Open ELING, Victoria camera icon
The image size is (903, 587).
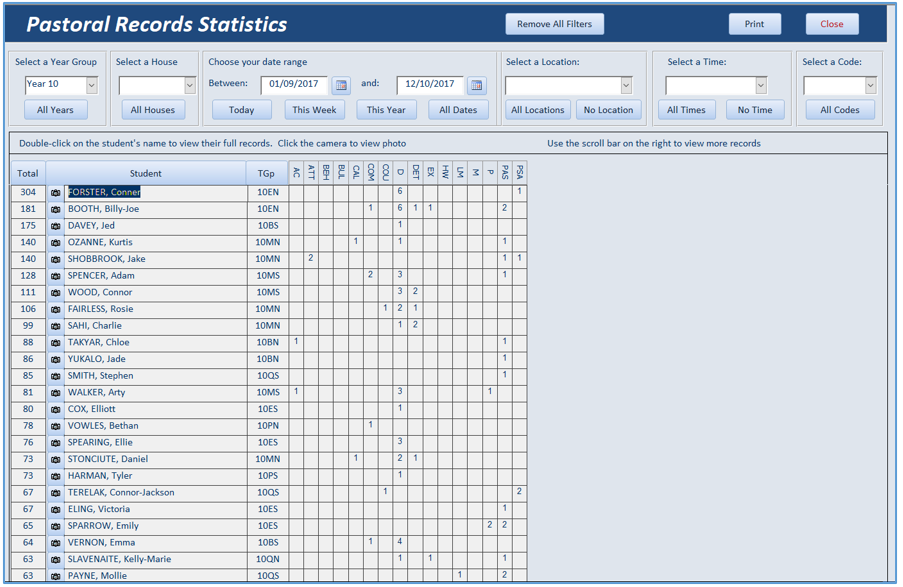pyautogui.click(x=55, y=510)
